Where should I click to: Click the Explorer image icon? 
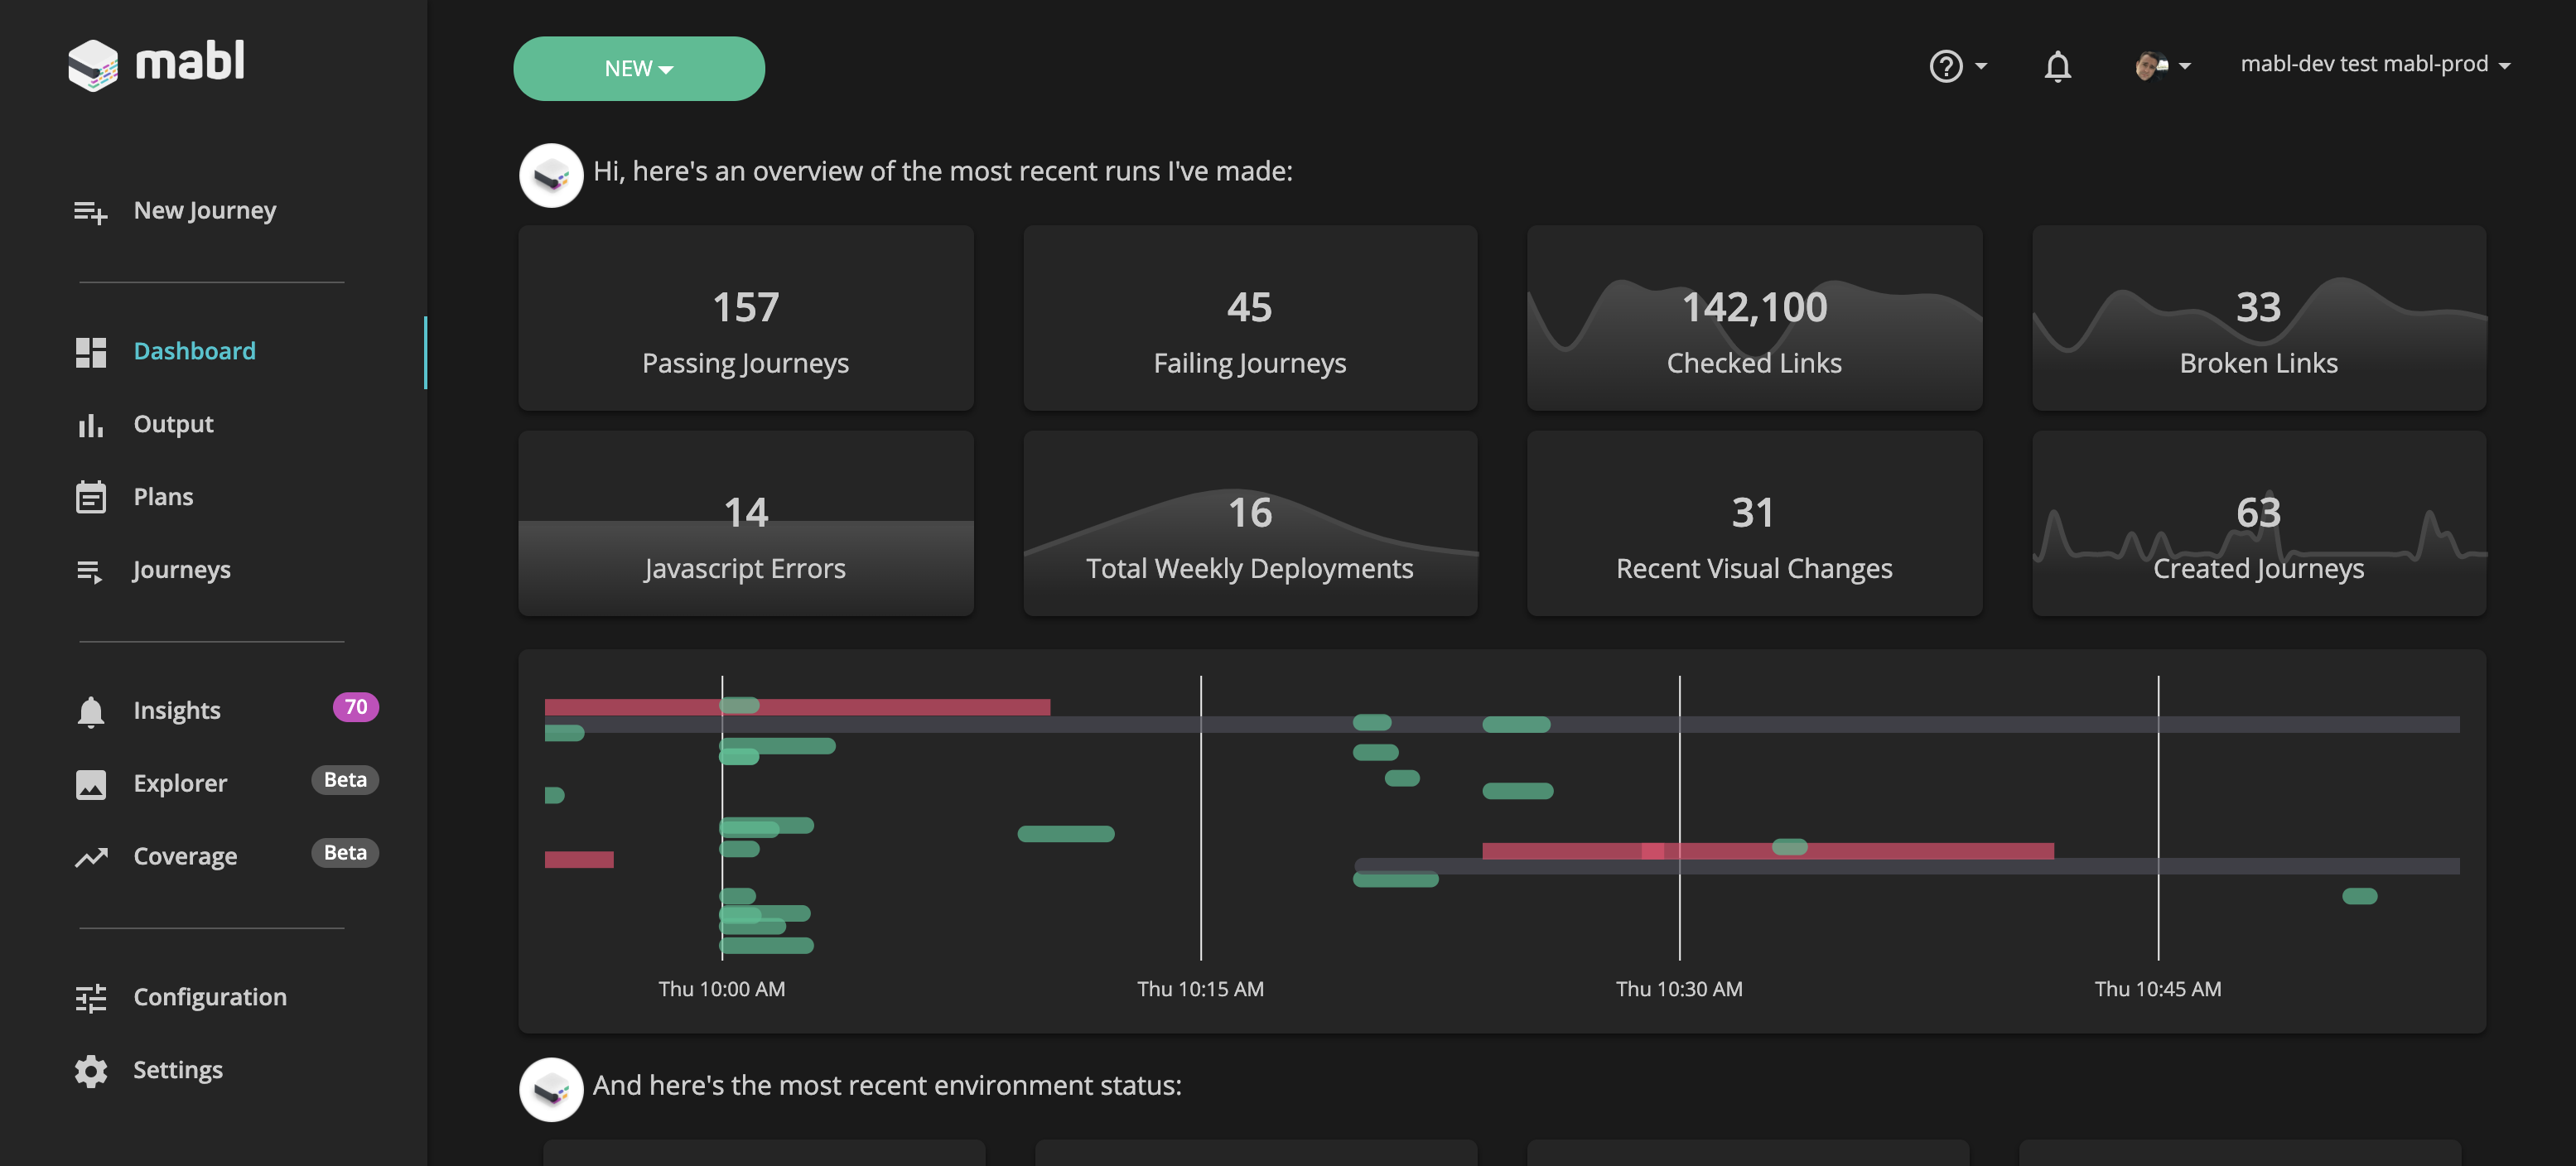(90, 784)
